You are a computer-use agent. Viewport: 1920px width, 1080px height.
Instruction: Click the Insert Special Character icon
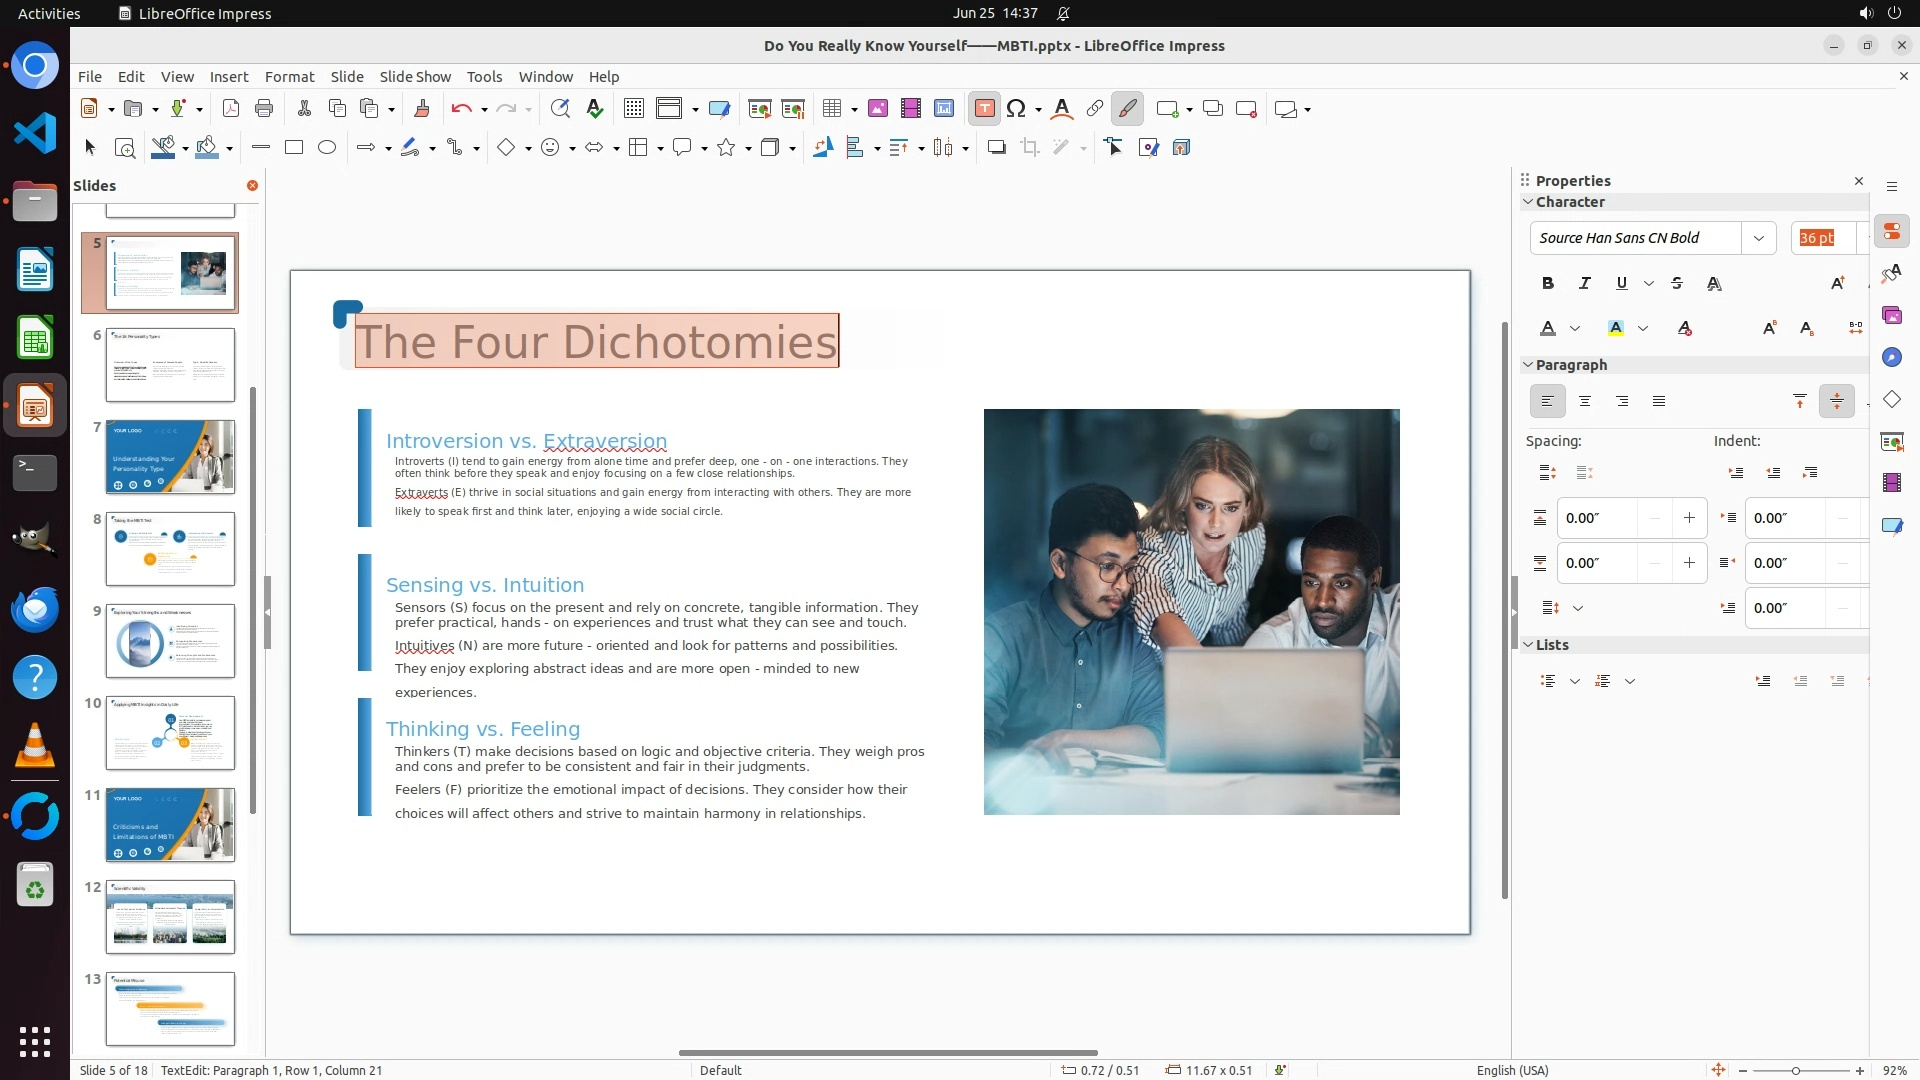tap(1016, 109)
